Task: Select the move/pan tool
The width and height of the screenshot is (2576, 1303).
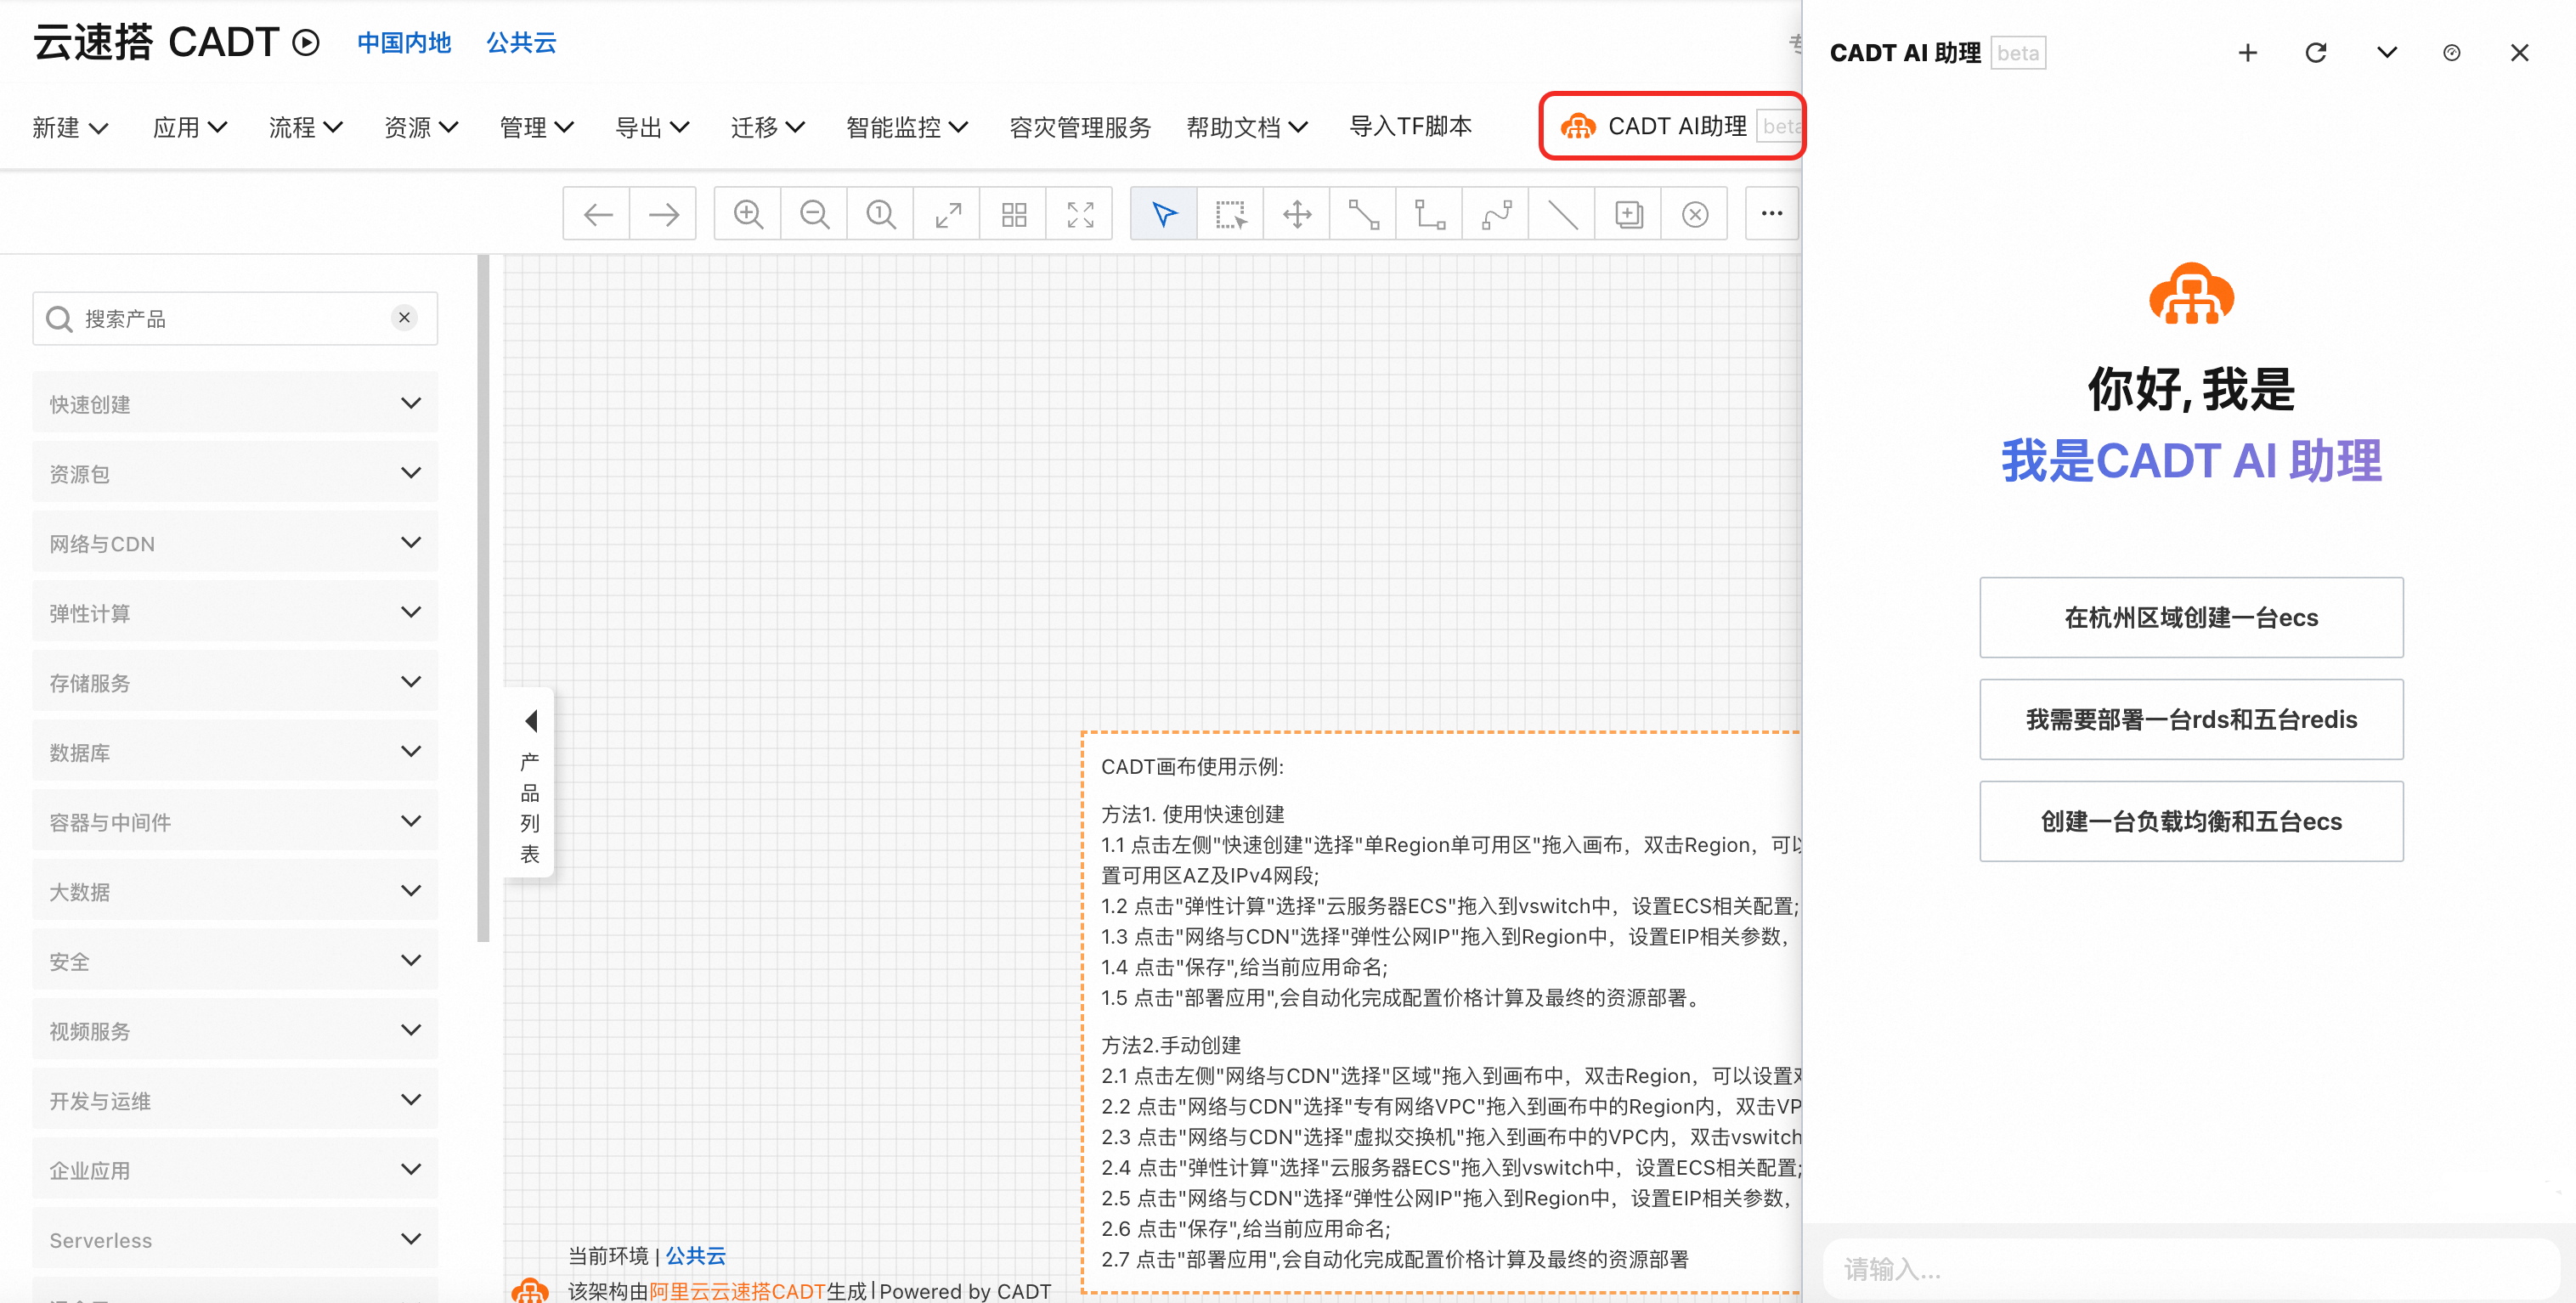Action: [1297, 214]
